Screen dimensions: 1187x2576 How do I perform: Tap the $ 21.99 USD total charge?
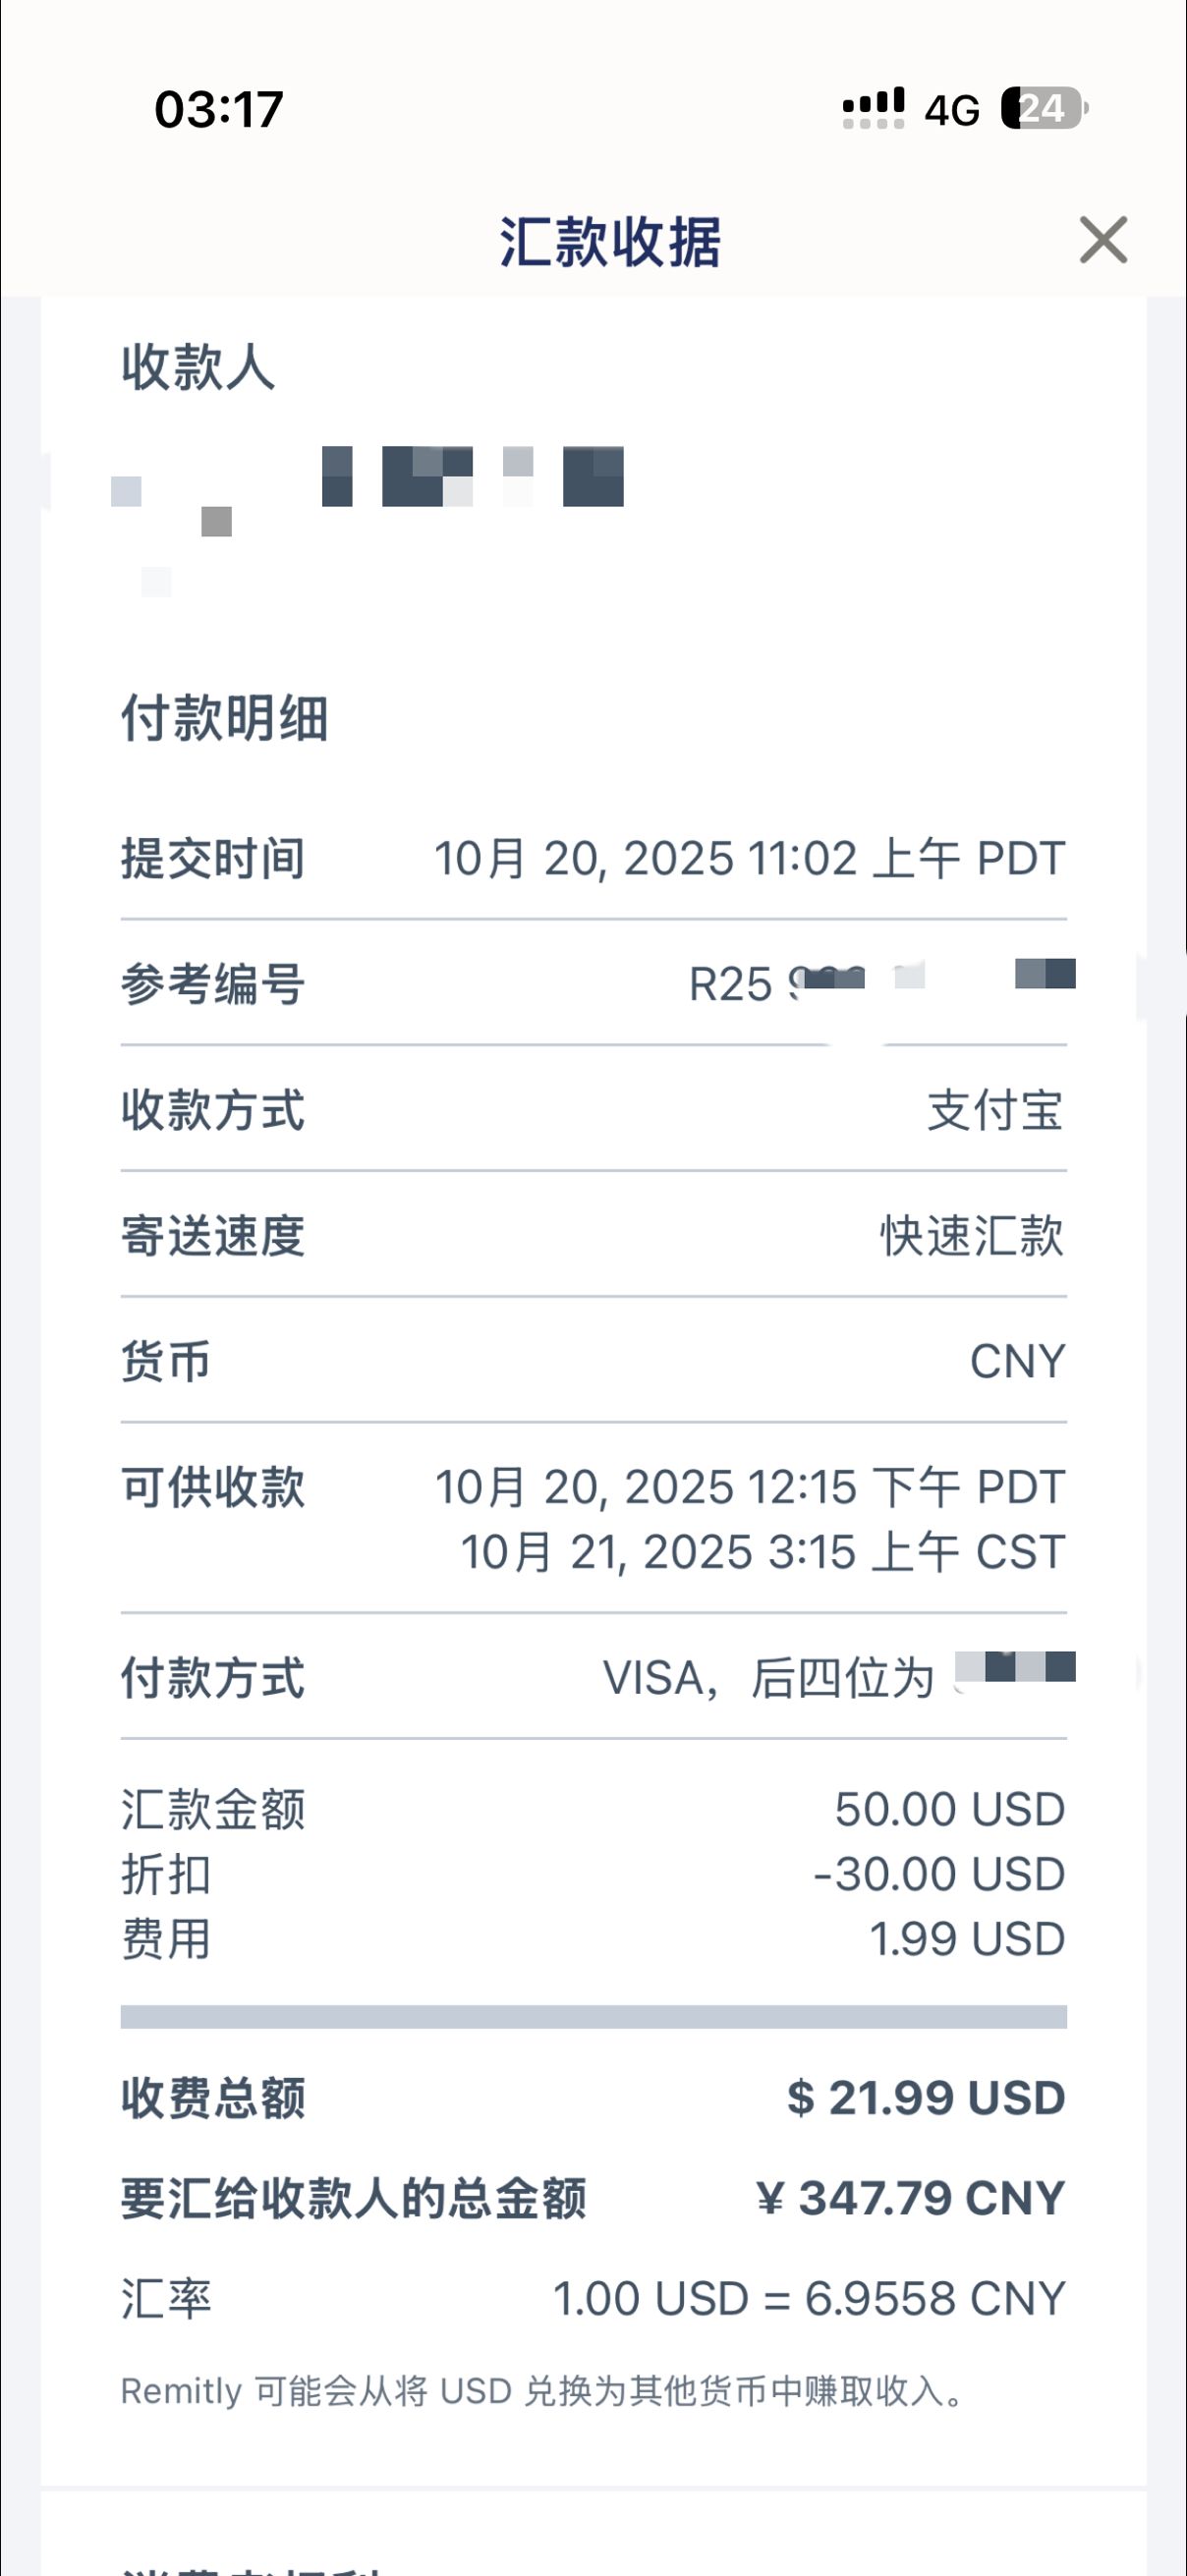click(x=925, y=2097)
